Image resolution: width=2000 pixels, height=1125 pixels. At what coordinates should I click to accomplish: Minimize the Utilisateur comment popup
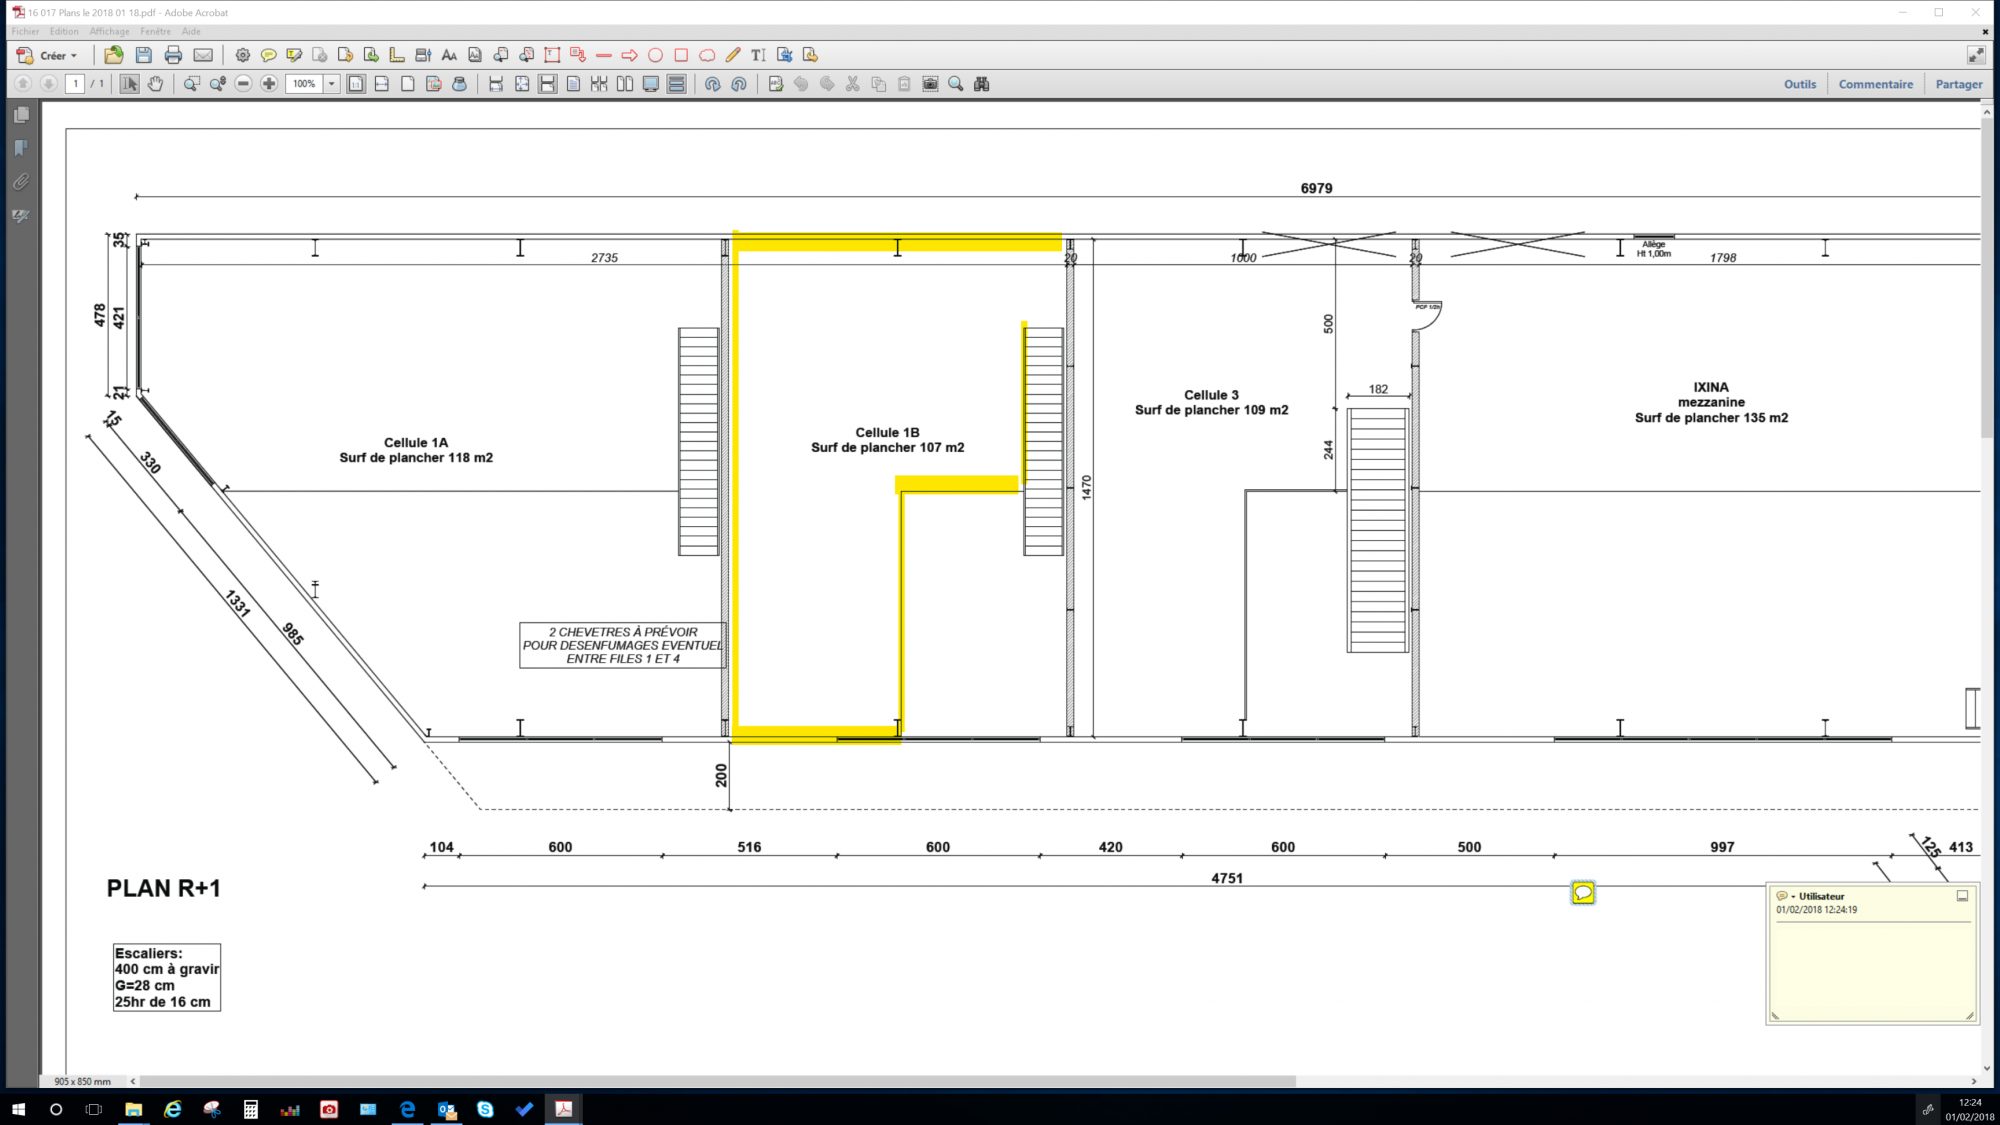(1962, 896)
